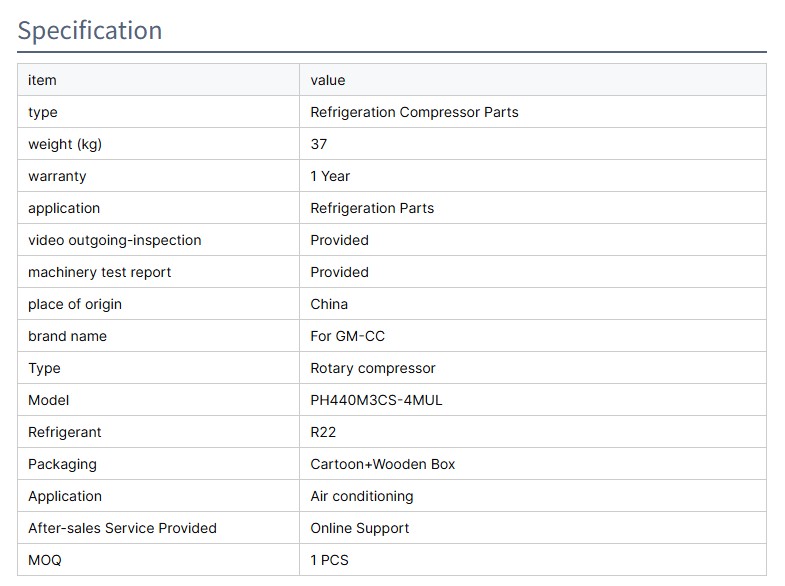Click the 'item' column header
This screenshot has width=785, height=586.
click(42, 80)
